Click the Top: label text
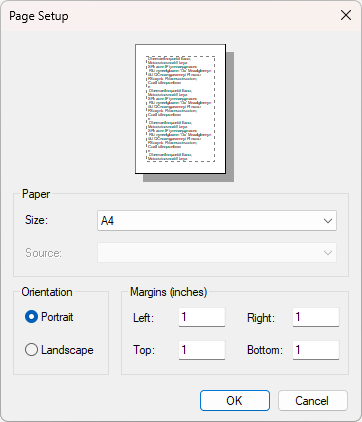Screen dimensions: 362x422 pyautogui.click(x=144, y=350)
